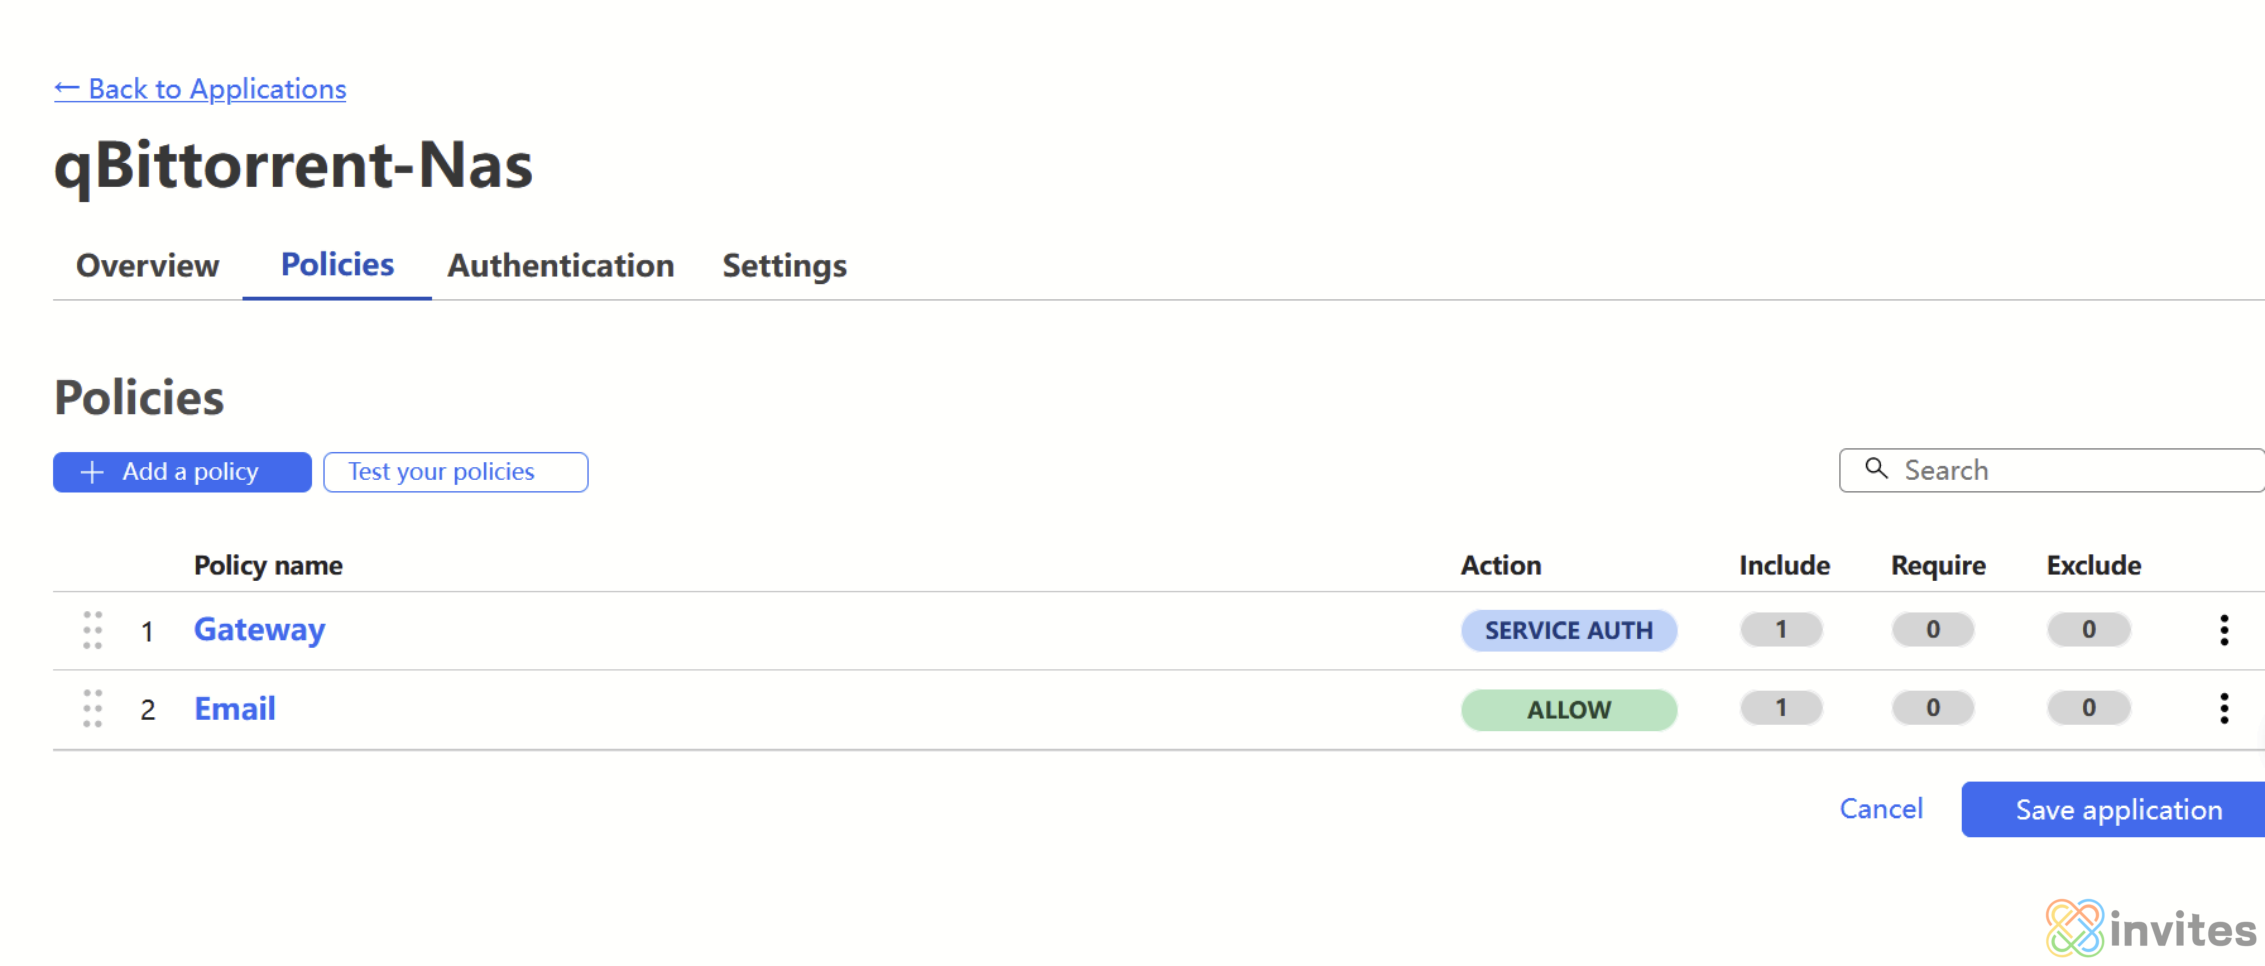Image resolution: width=2265 pixels, height=966 pixels.
Task: Go back to Applications link
Action: pyautogui.click(x=200, y=89)
